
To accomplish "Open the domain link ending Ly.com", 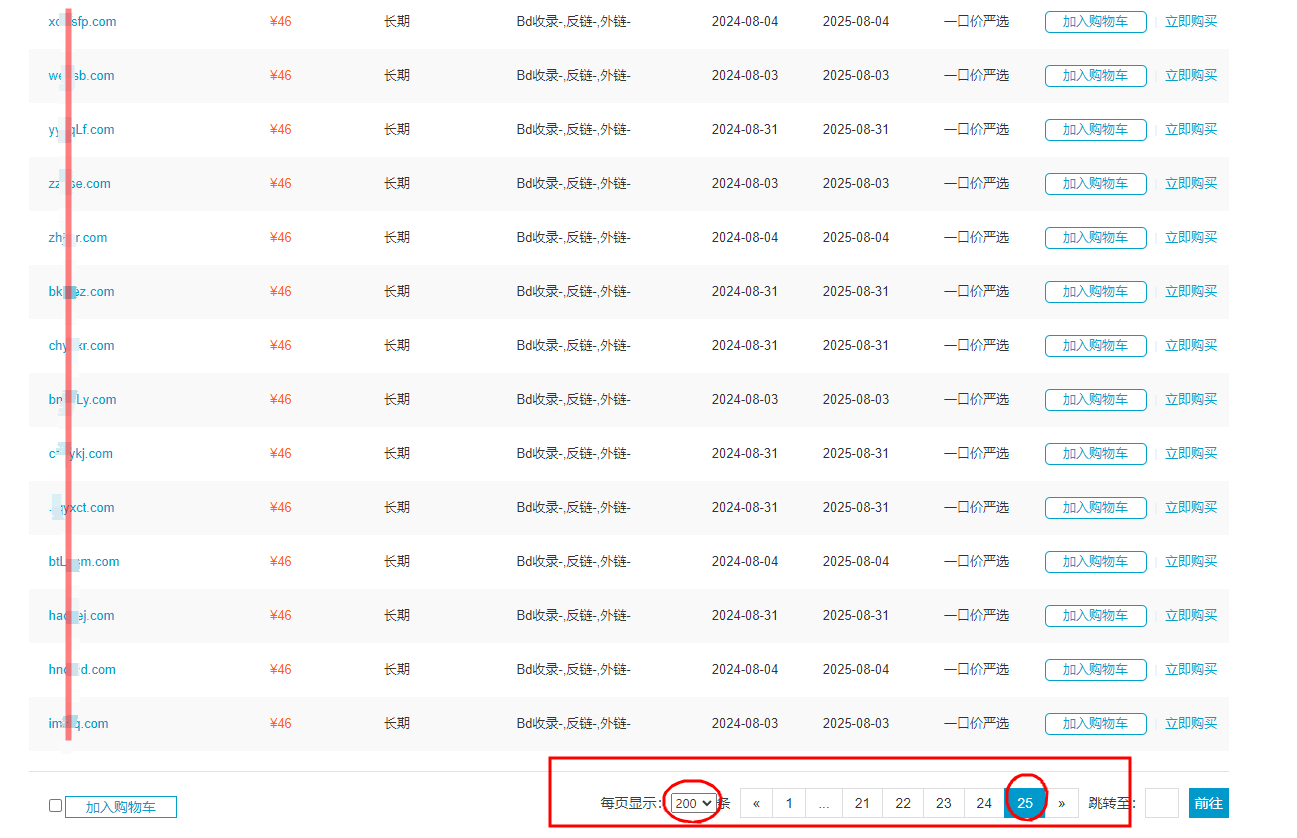I will click(x=82, y=399).
